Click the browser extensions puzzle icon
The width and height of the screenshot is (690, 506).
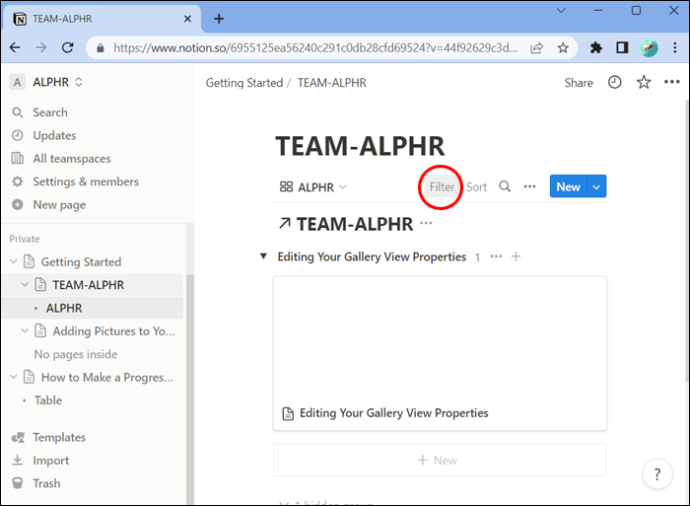click(x=596, y=48)
